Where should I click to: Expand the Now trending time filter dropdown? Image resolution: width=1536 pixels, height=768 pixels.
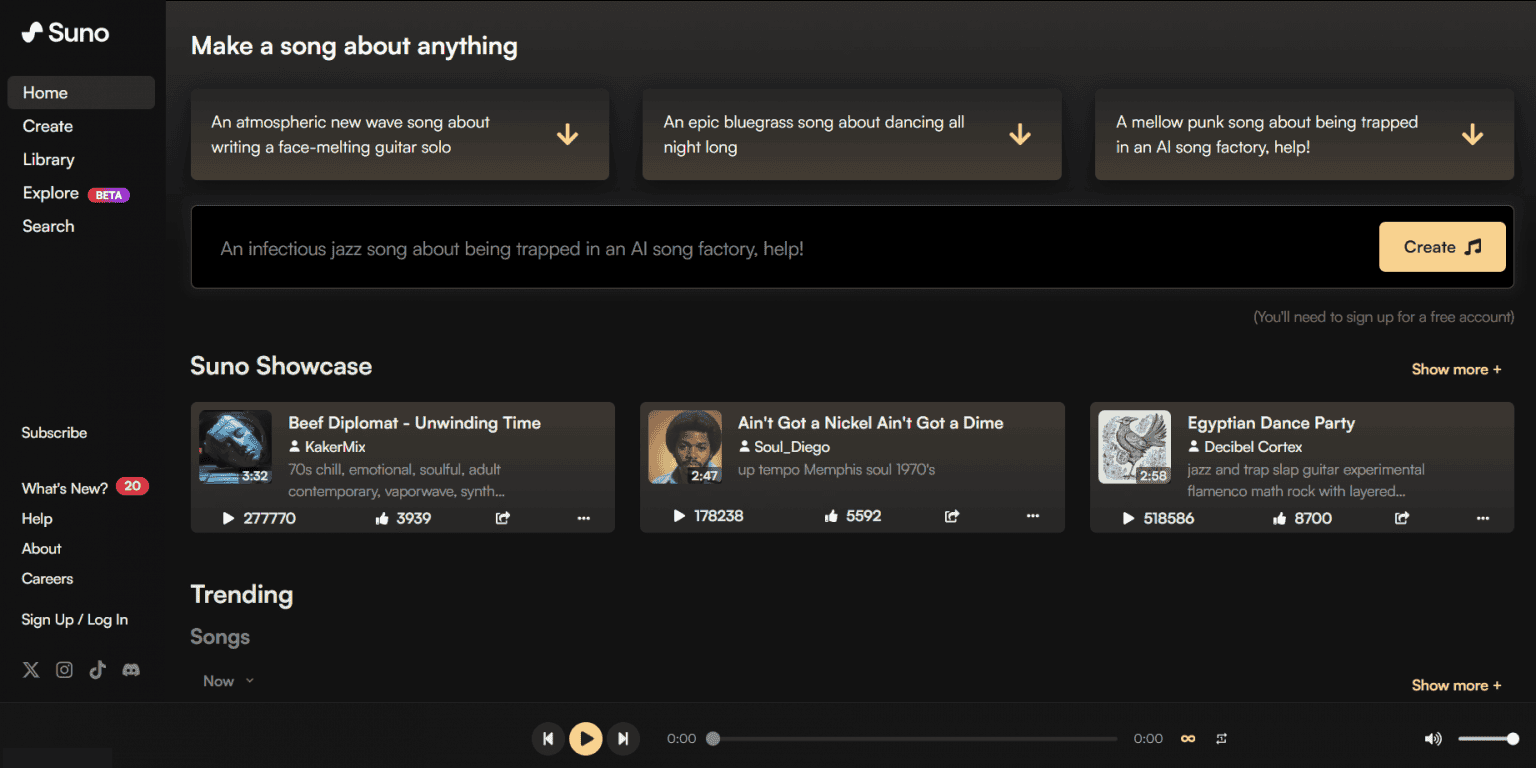pyautogui.click(x=228, y=681)
